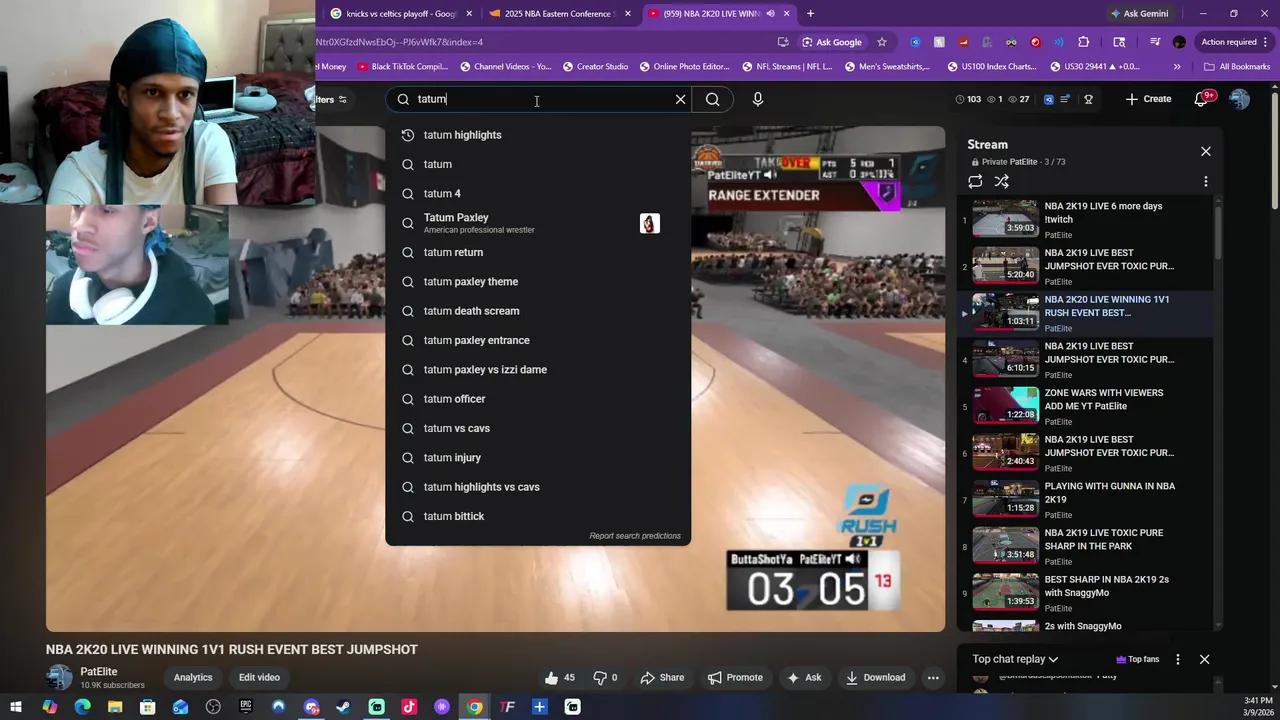Open chat replay options menu
Screen dimensions: 1280x720
[1177, 659]
